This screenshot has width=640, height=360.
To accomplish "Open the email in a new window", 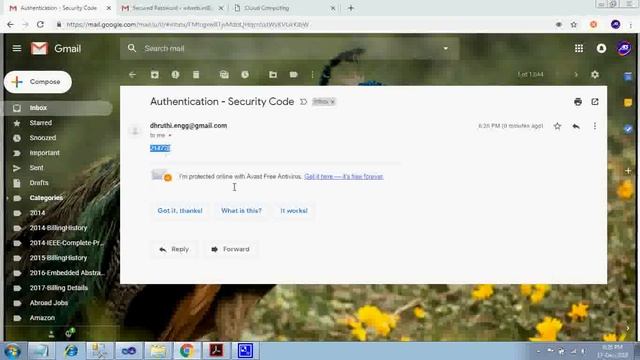I will (595, 102).
